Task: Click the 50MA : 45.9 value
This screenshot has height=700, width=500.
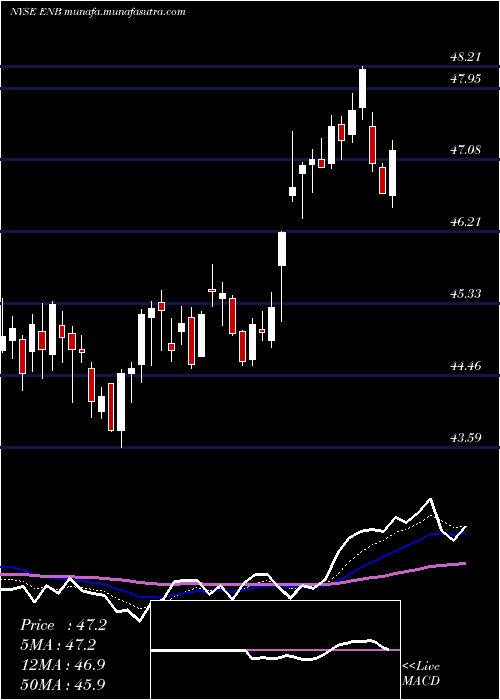Action: click(63, 684)
